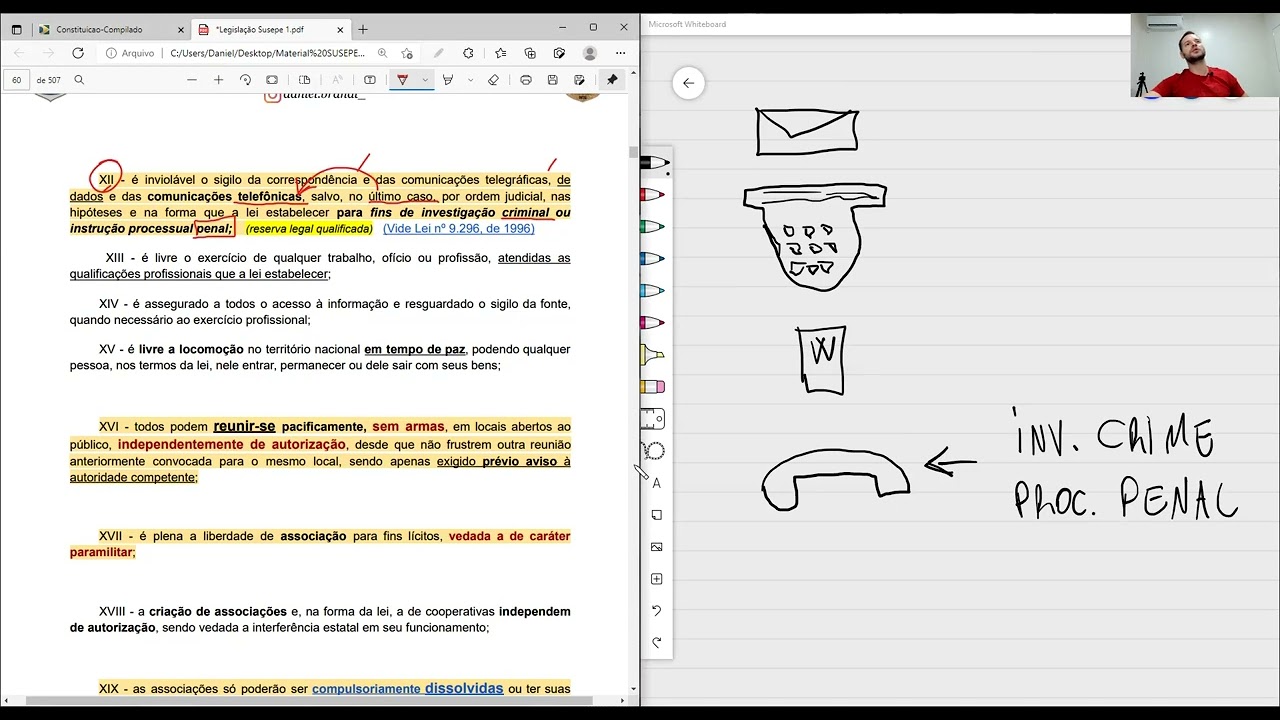Switch PDF page view layout
The width and height of the screenshot is (1280, 720).
point(305,80)
